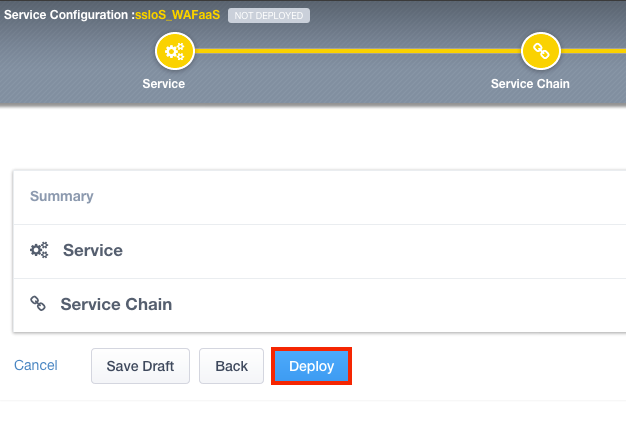Expand the Service summary row title
626x422 pixels.
click(93, 251)
